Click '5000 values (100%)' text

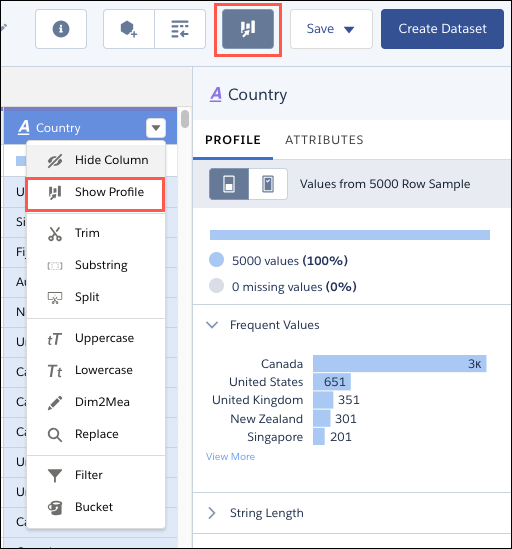point(290,261)
